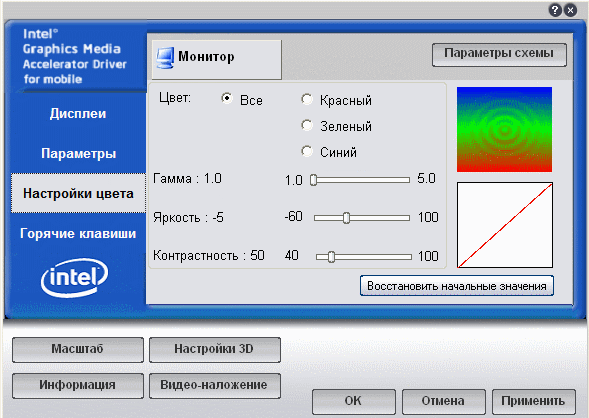Open Настройки 3D
The width and height of the screenshot is (589, 418).
pyautogui.click(x=215, y=350)
